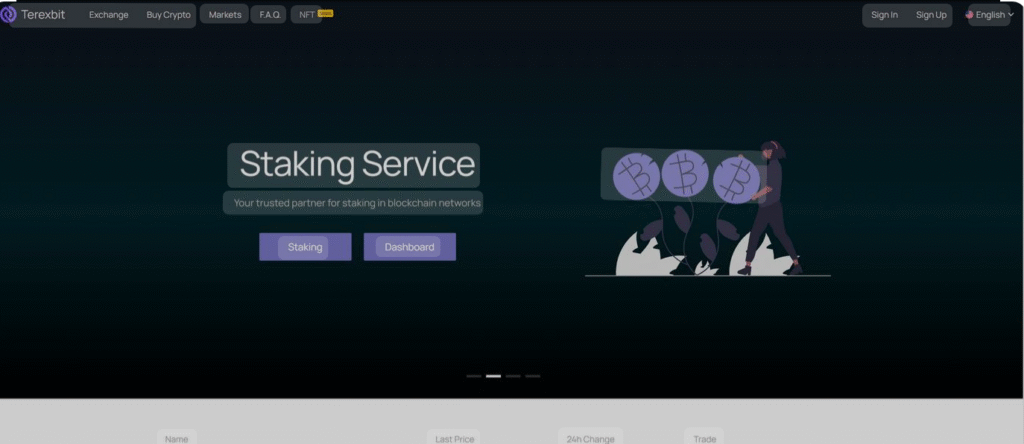Click the walking person illustration
1024x444 pixels.
coord(772,210)
